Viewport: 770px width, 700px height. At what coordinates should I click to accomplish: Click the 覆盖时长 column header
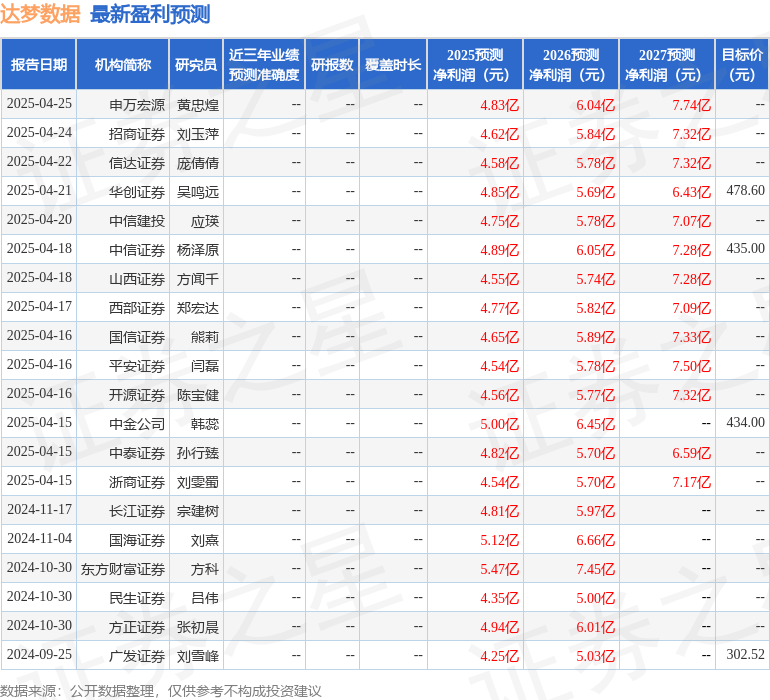(x=393, y=64)
